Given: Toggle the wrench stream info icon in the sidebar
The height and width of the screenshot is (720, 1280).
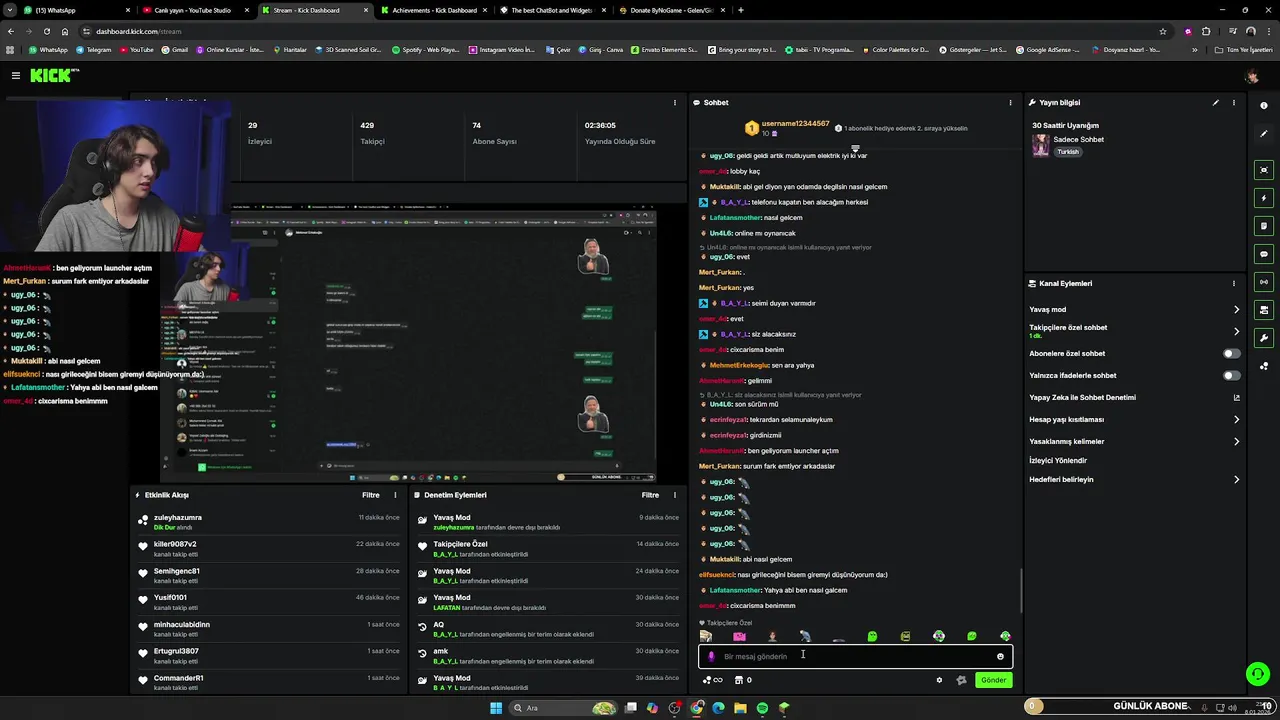Looking at the screenshot, I should [x=1264, y=338].
